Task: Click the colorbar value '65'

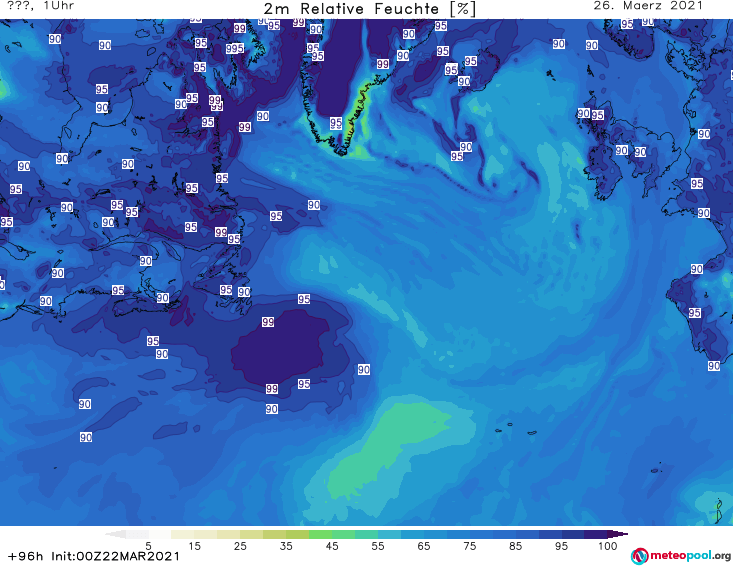Action: tap(424, 546)
